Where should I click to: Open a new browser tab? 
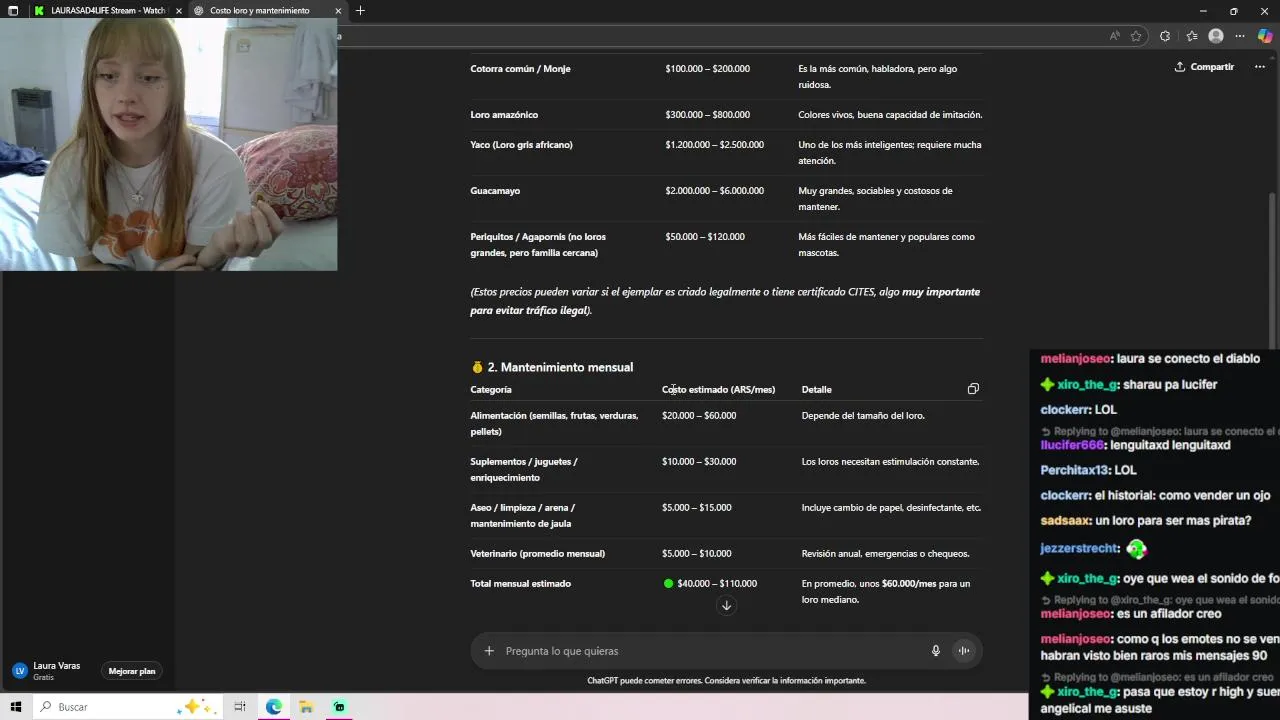point(360,10)
